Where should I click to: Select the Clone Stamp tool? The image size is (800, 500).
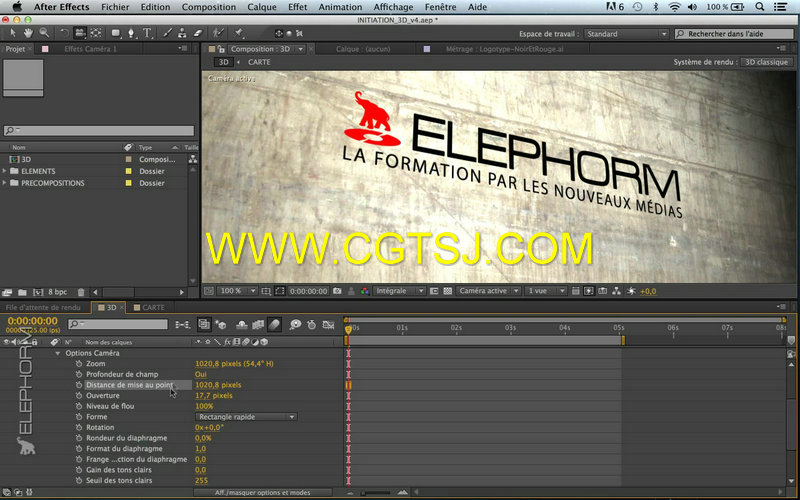click(x=182, y=33)
